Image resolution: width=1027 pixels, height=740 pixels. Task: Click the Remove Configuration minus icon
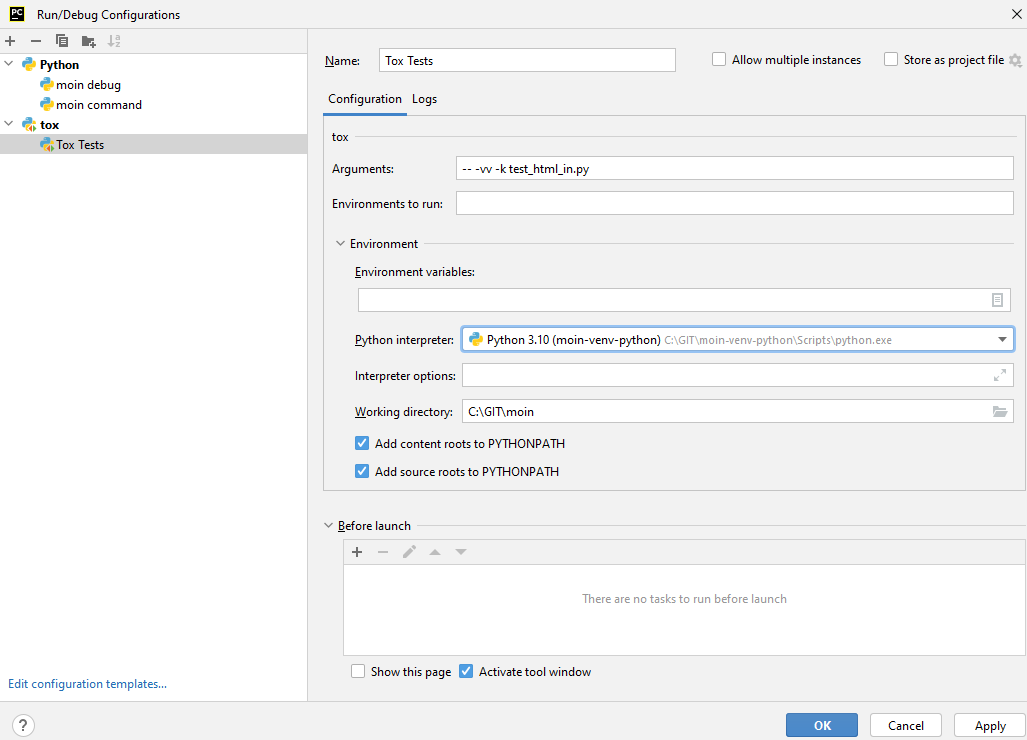pyautogui.click(x=36, y=41)
